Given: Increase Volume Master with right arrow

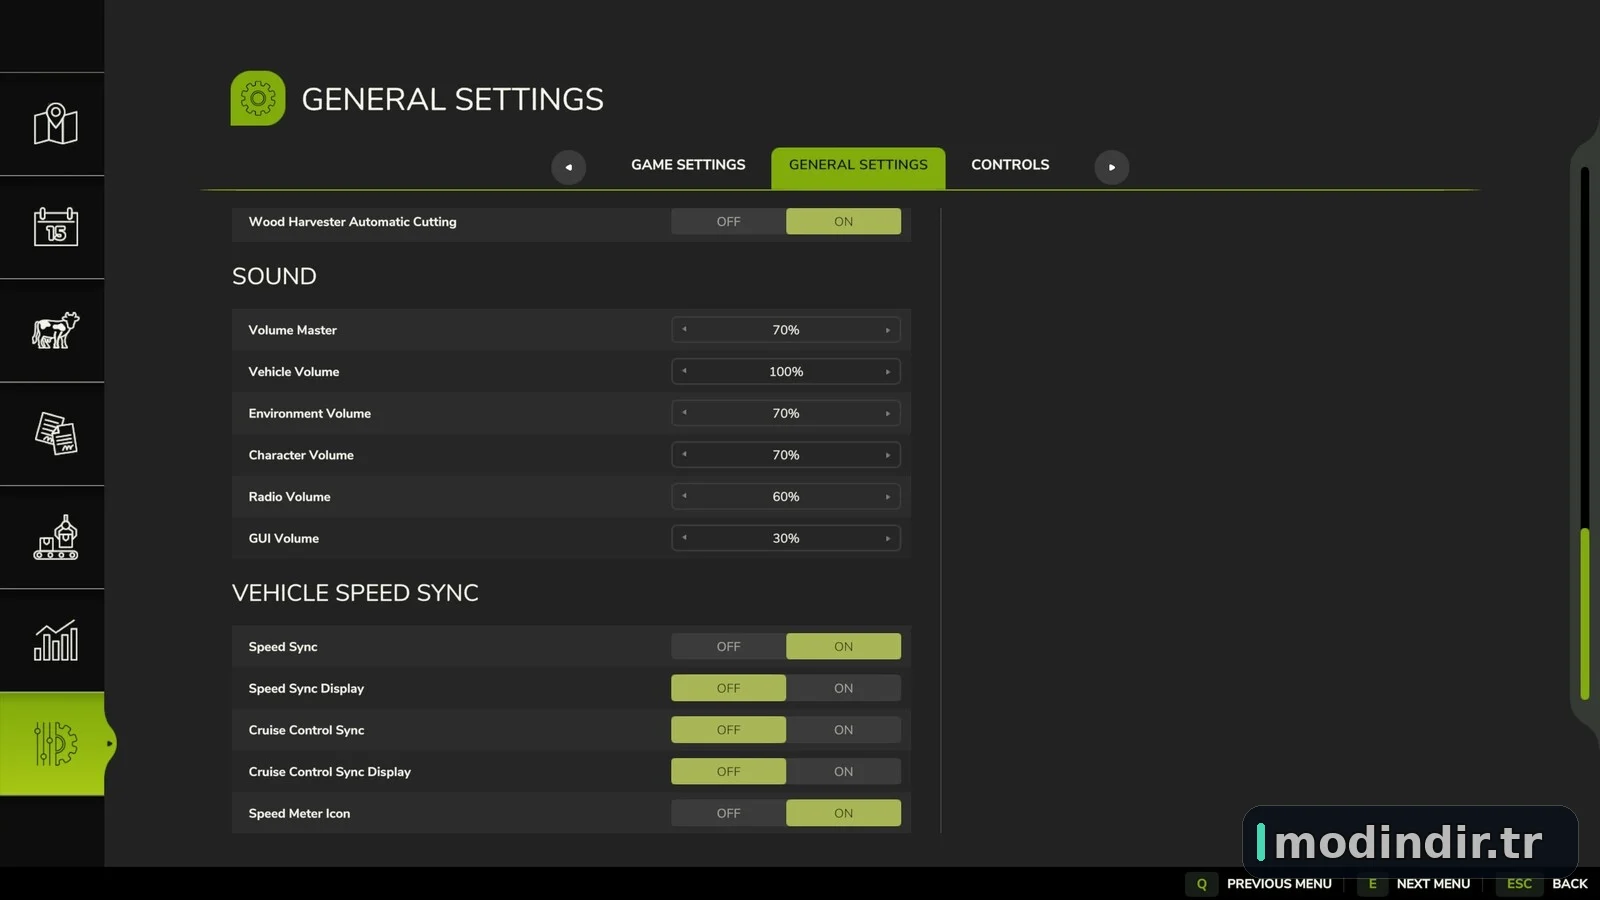Looking at the screenshot, I should coord(887,330).
